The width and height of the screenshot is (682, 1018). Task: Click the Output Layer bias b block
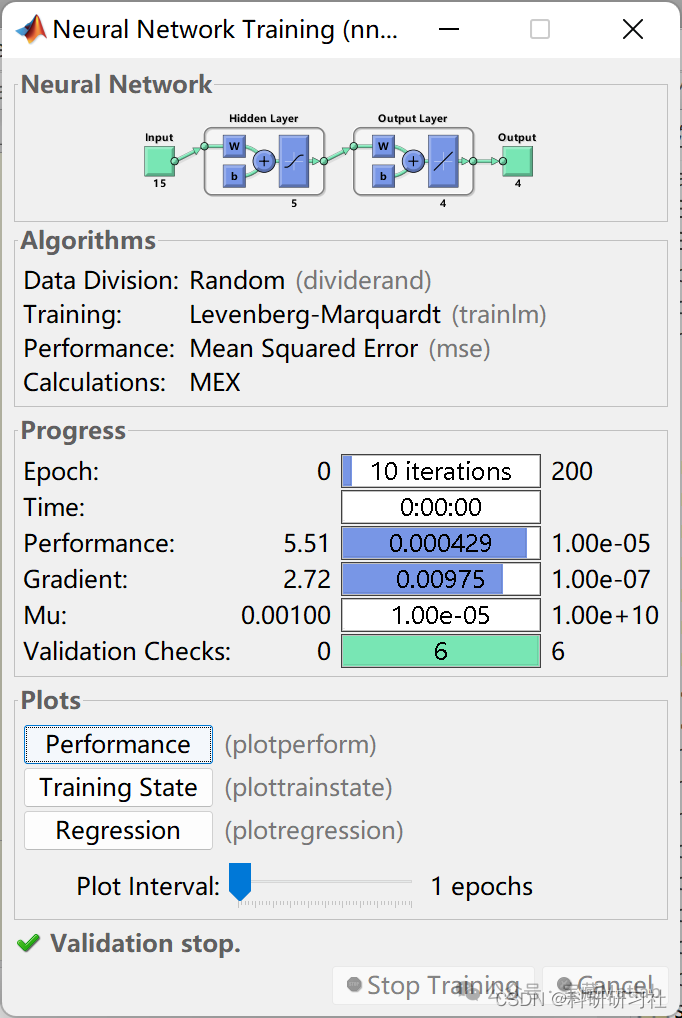pyautogui.click(x=383, y=176)
